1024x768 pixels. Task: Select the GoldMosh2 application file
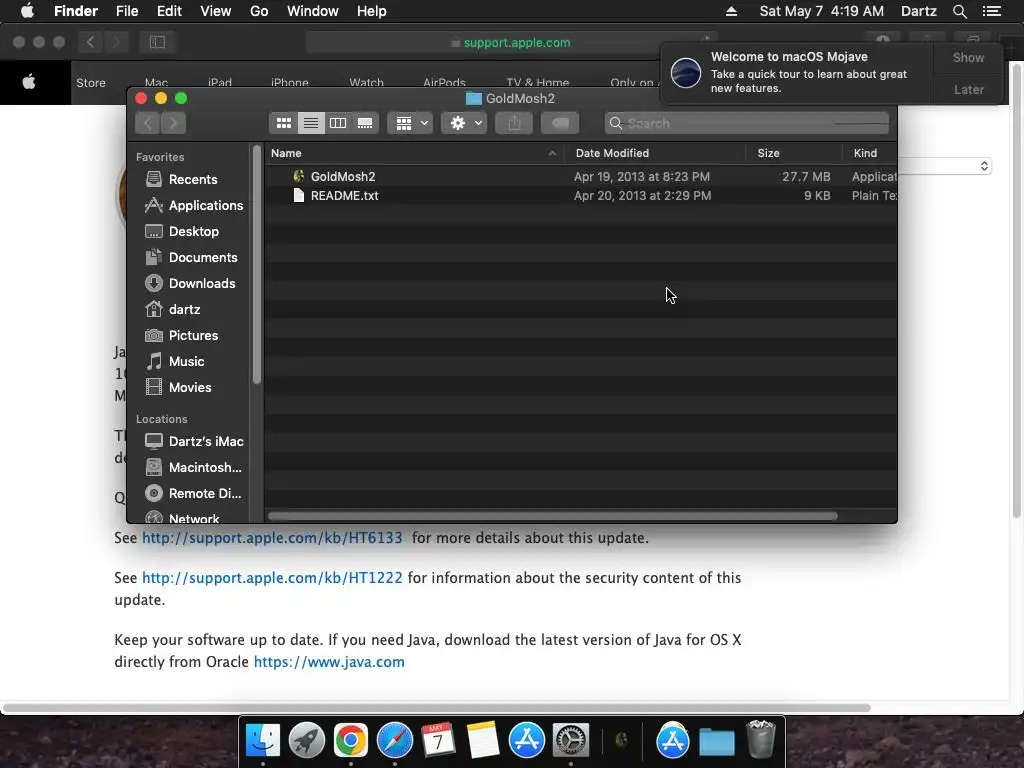tap(343, 176)
